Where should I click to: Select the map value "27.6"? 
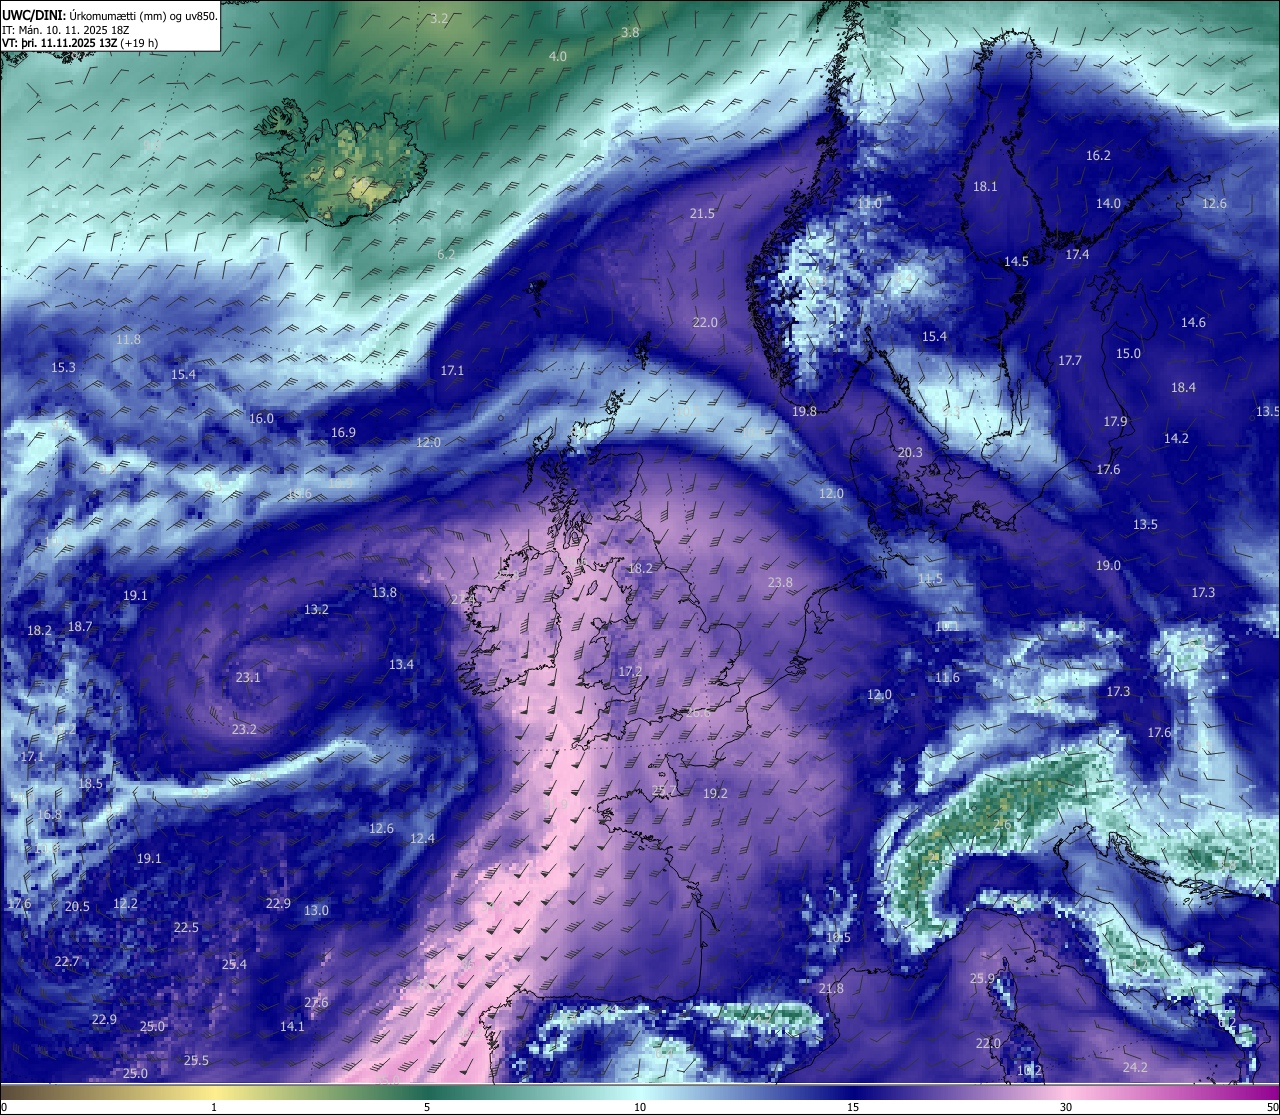(x=316, y=1003)
